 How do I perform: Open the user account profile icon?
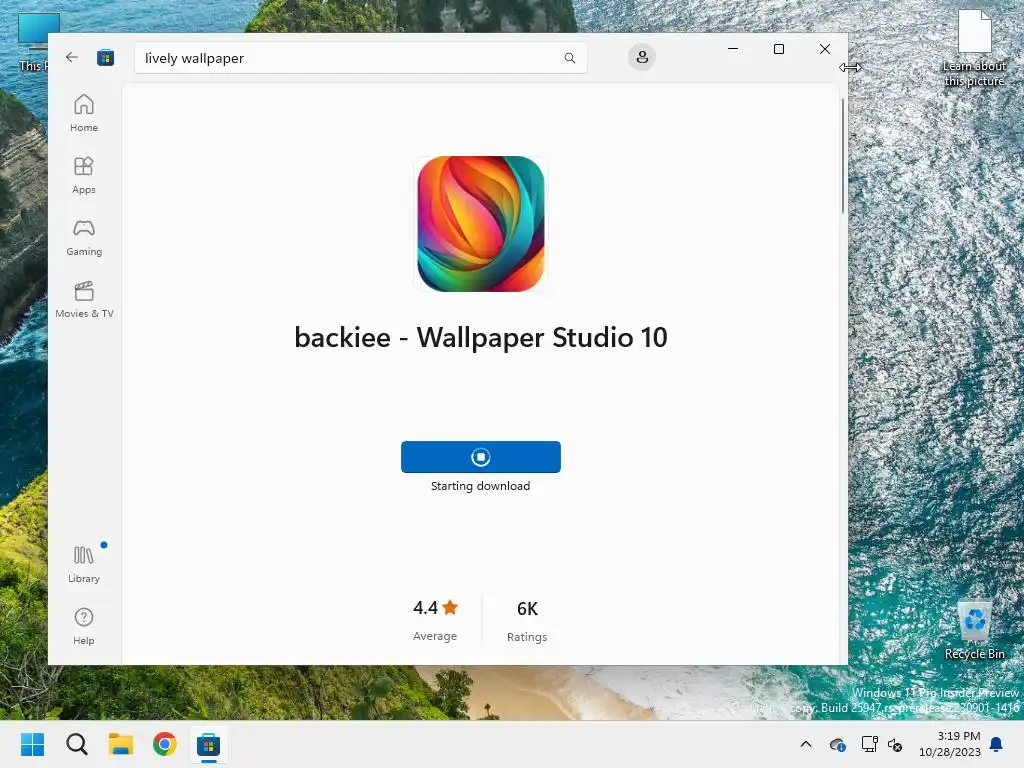[x=642, y=57]
